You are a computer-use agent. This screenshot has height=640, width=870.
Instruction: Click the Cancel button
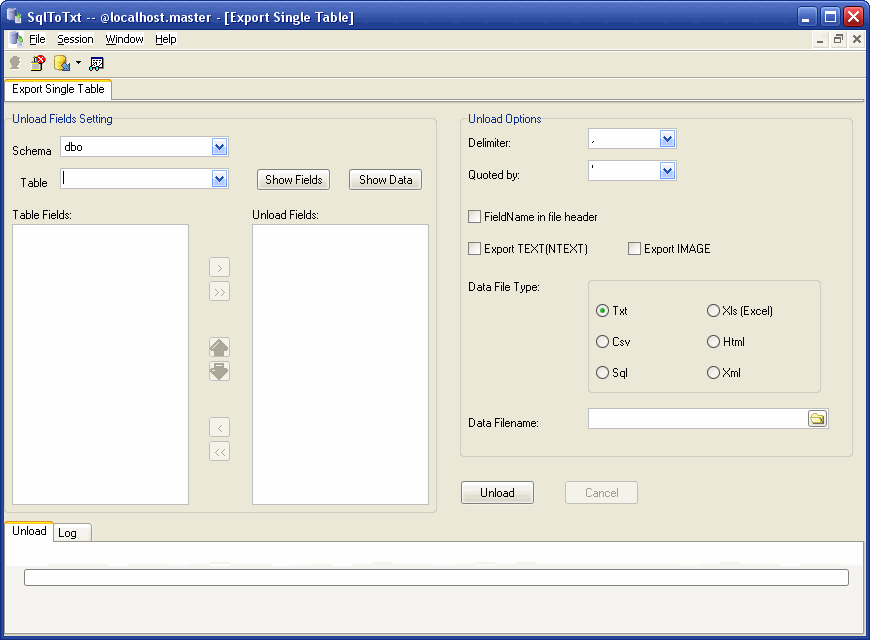[x=601, y=493]
